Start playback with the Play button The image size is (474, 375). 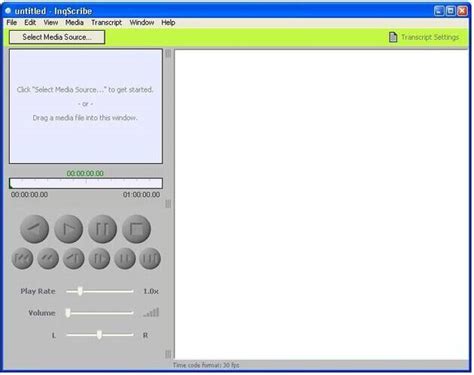69,229
